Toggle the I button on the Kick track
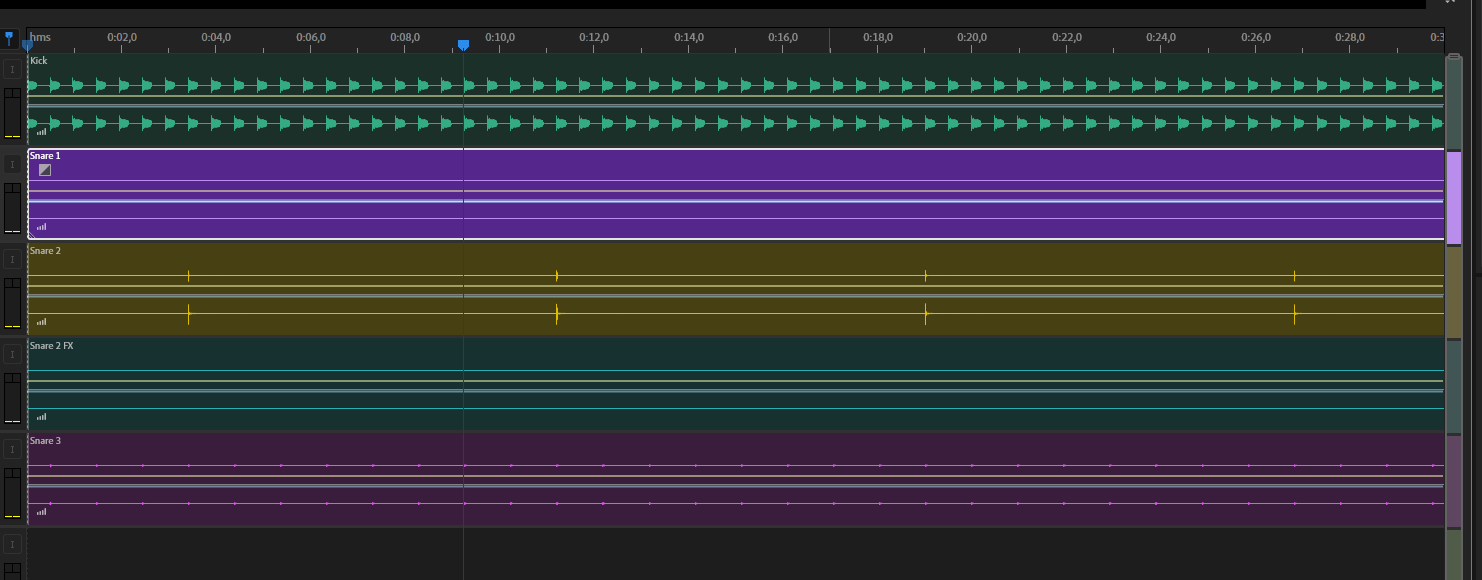 (x=12, y=69)
